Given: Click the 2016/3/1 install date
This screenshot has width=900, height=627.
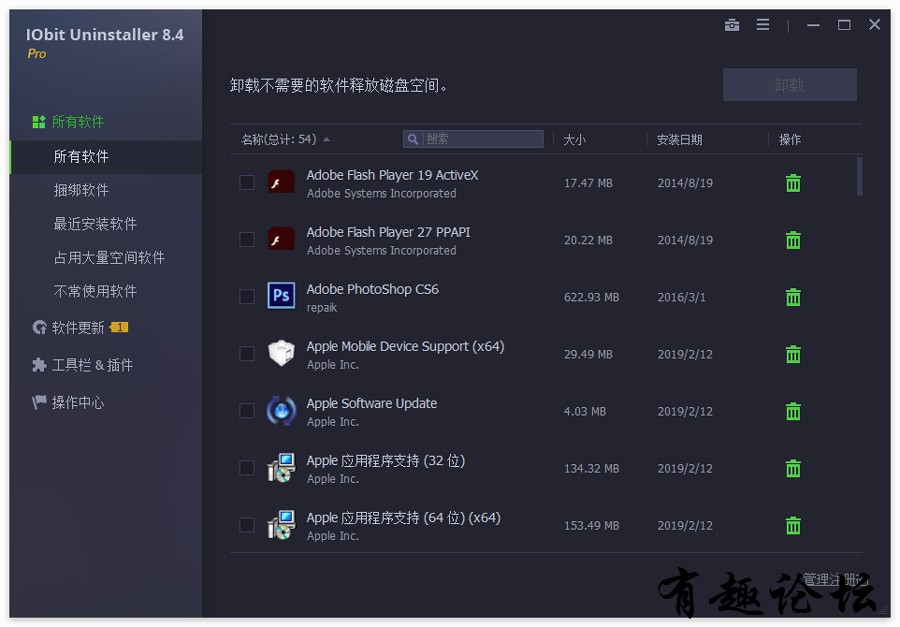Looking at the screenshot, I should 681,297.
